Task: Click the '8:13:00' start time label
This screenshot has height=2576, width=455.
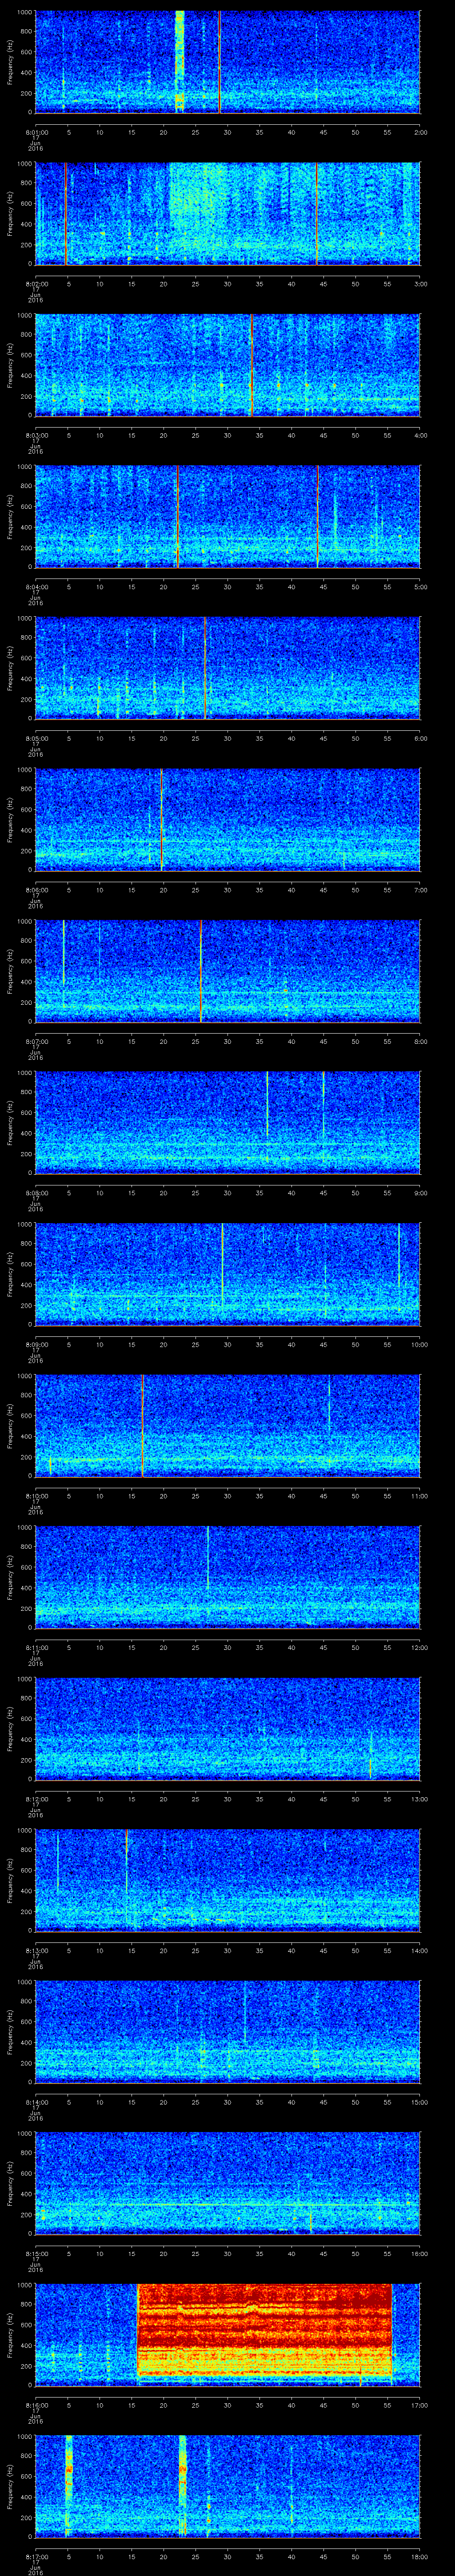Action: pyautogui.click(x=36, y=1951)
